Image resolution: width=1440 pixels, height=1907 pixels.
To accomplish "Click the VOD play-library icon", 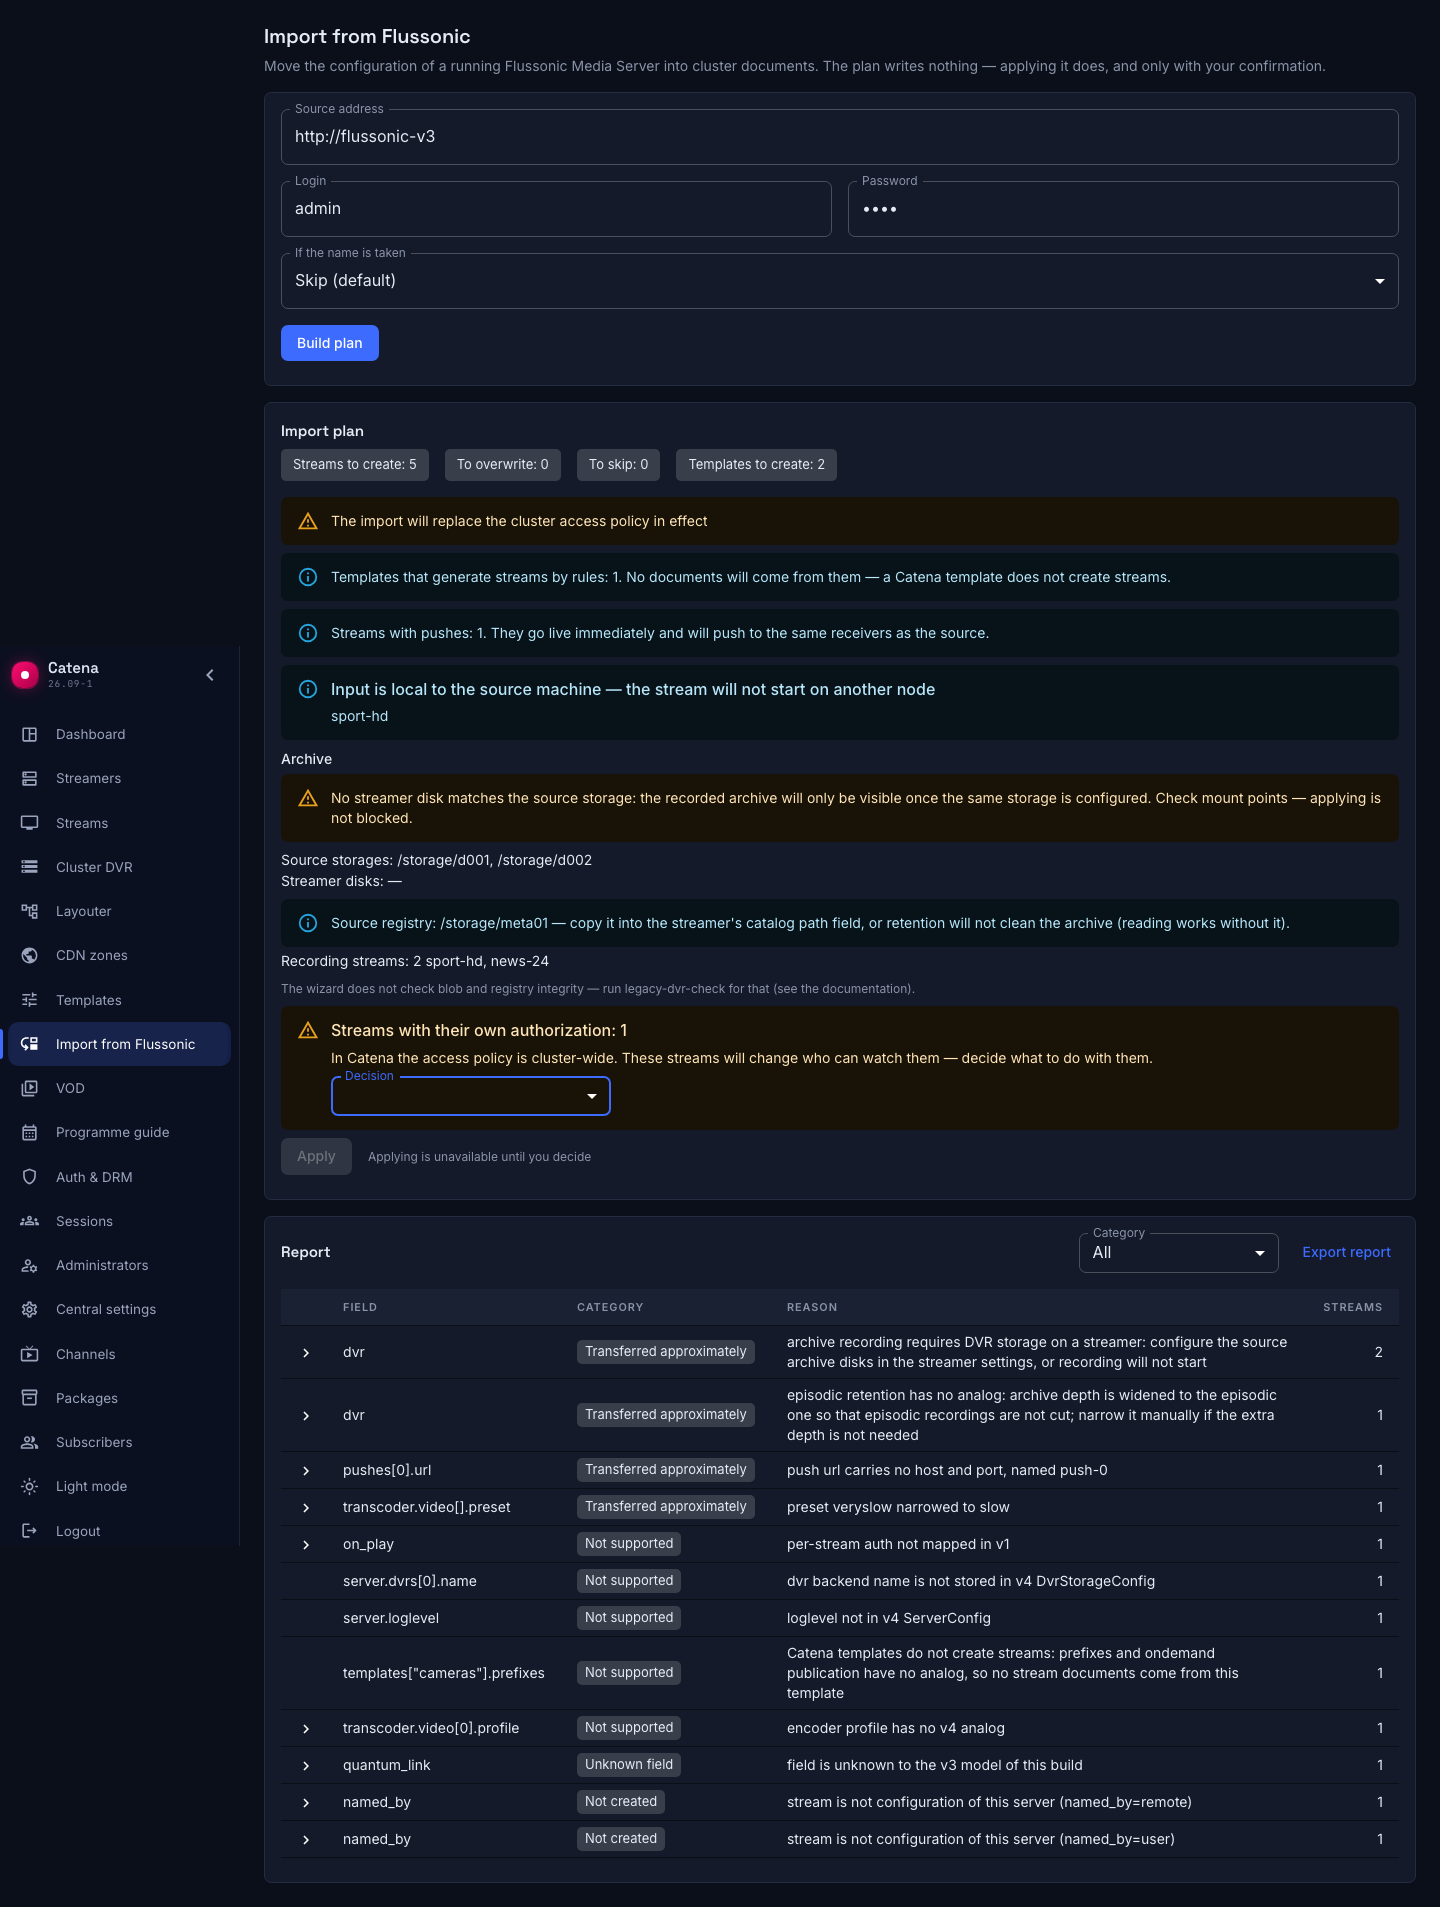I will (30, 1088).
